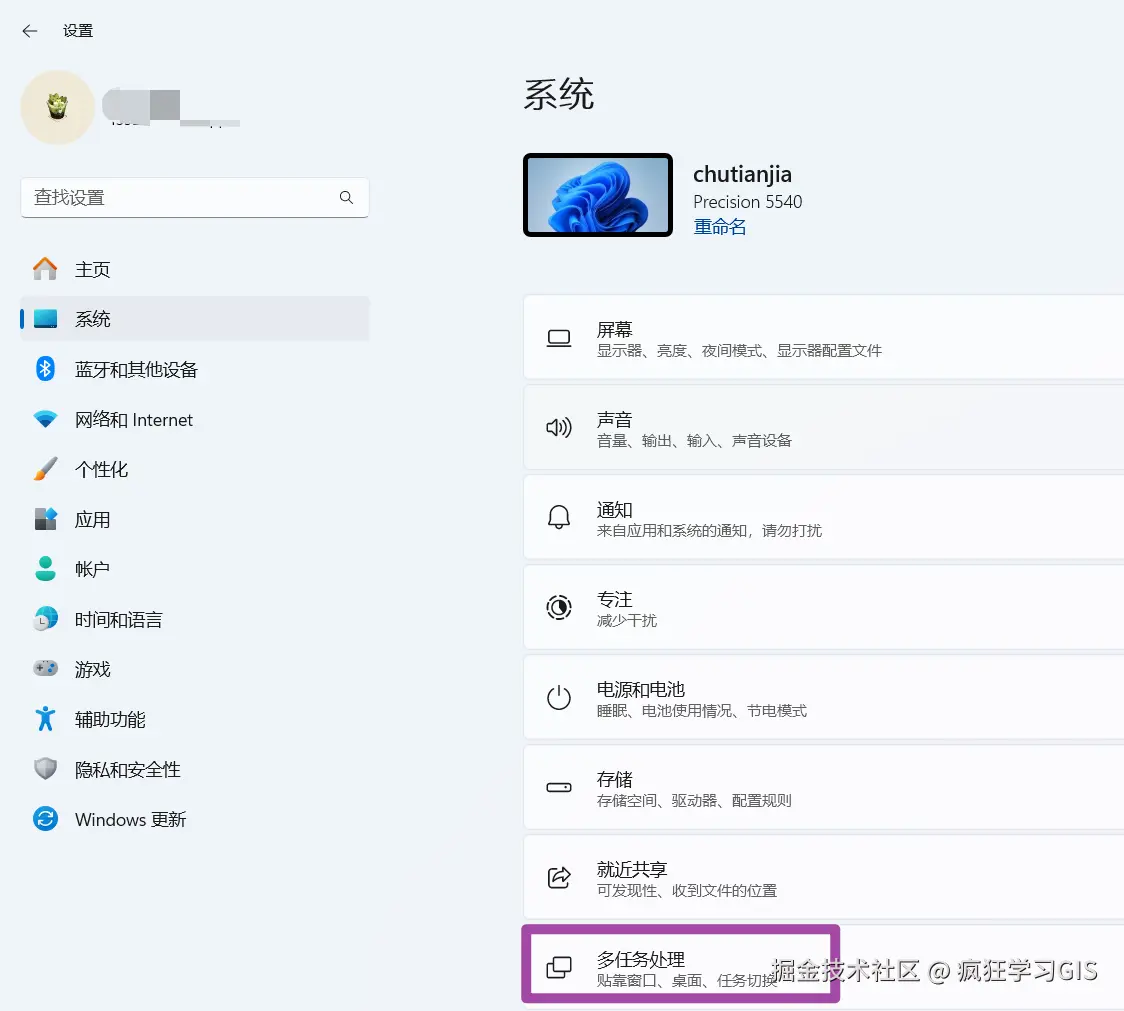Click the 就近共享 share icon
Image resolution: width=1124 pixels, height=1011 pixels.
(559, 878)
